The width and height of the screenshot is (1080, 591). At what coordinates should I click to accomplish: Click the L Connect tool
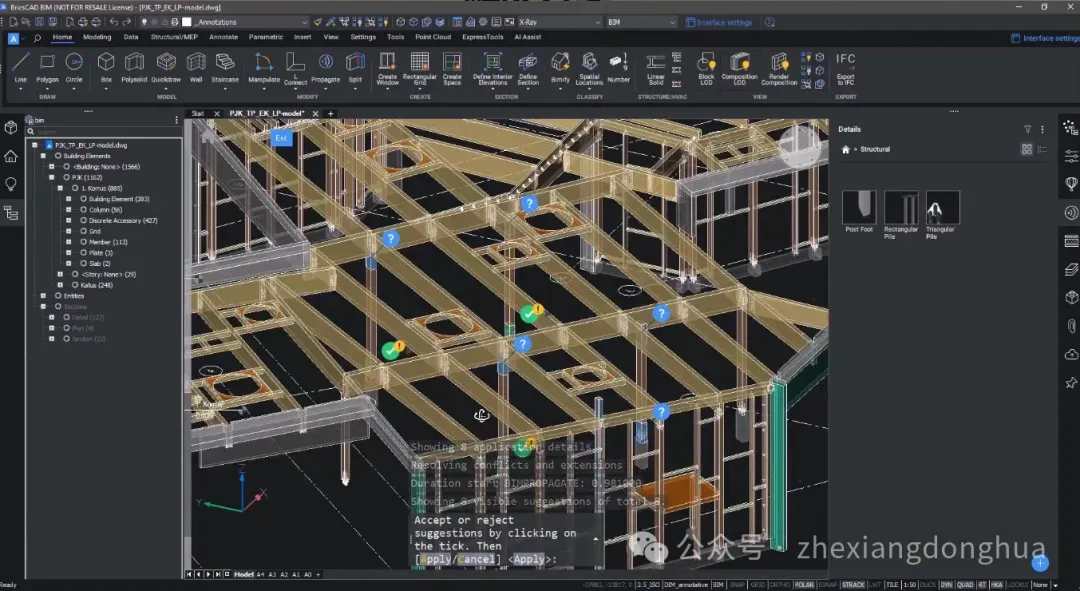click(x=295, y=69)
